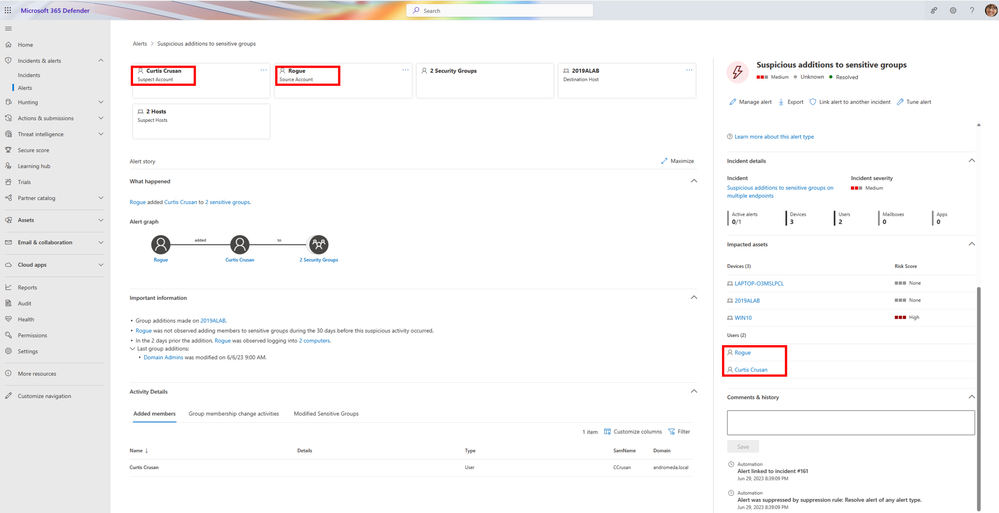Viewport: 999px width, 513px height.
Task: Select the 2 Security Groups card
Action: tap(485, 80)
